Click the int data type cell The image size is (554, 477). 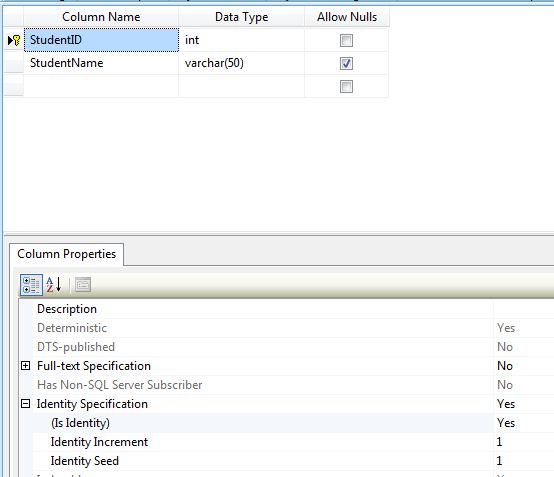tap(241, 40)
